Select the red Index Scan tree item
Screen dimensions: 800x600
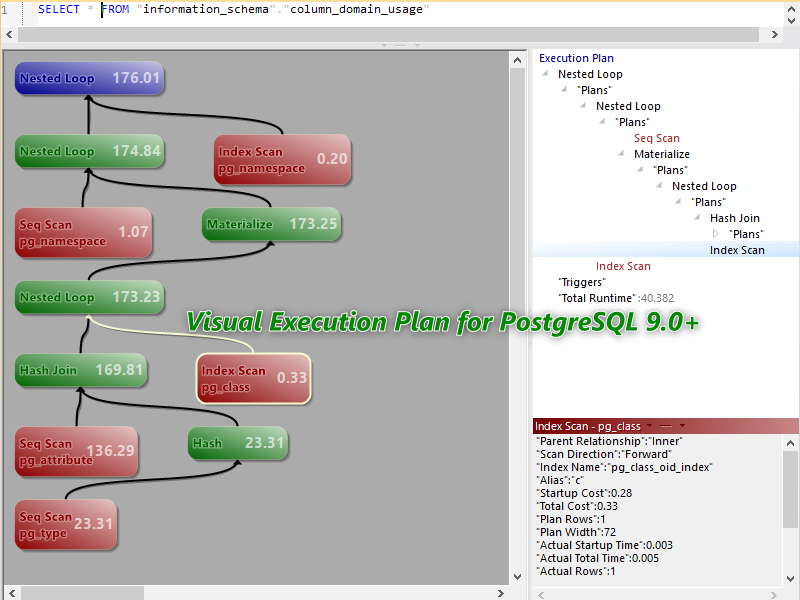click(623, 266)
